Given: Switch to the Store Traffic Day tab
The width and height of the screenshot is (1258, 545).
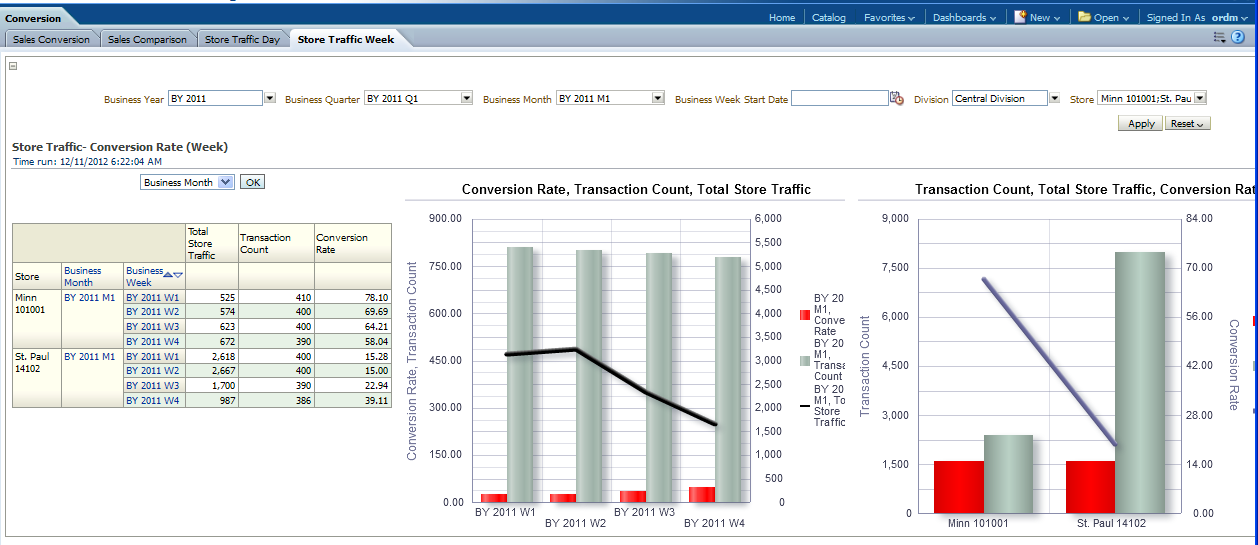Looking at the screenshot, I should pos(242,40).
